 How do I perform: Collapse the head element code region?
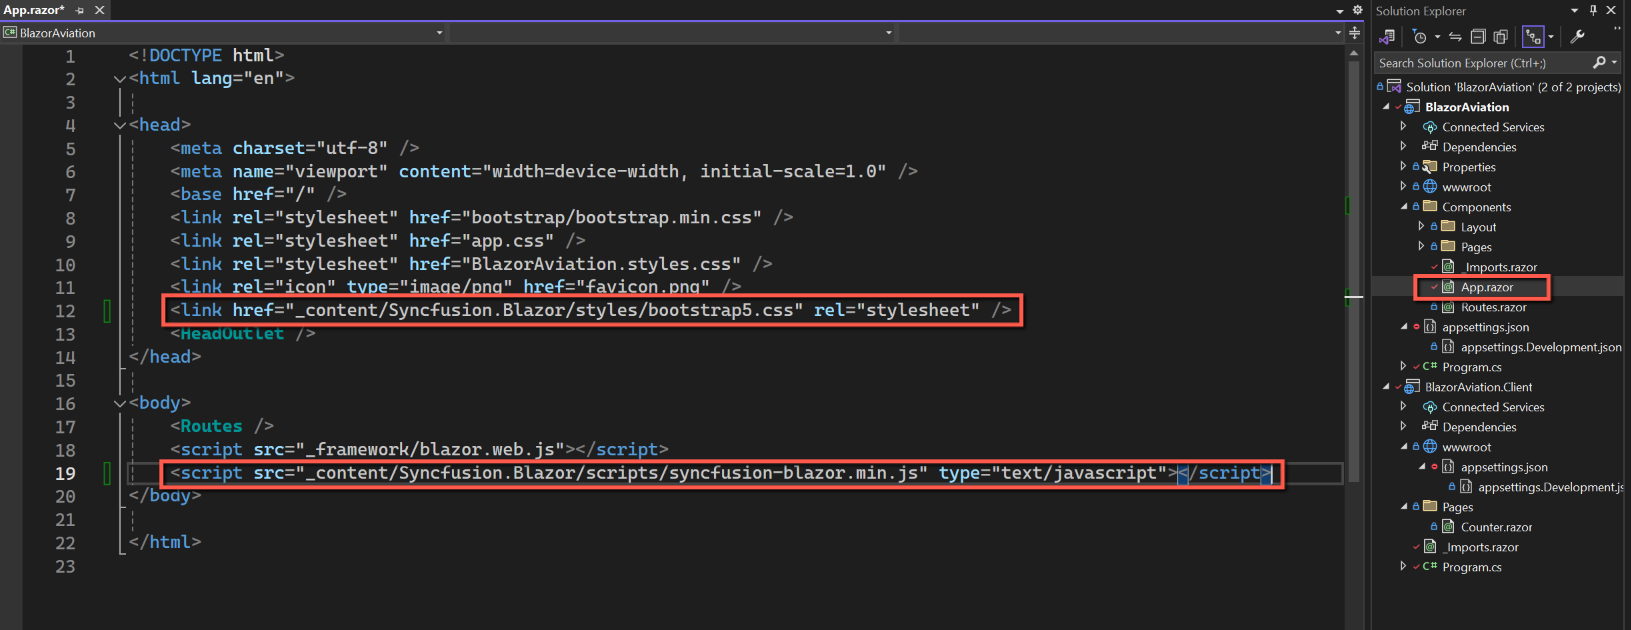tap(120, 125)
